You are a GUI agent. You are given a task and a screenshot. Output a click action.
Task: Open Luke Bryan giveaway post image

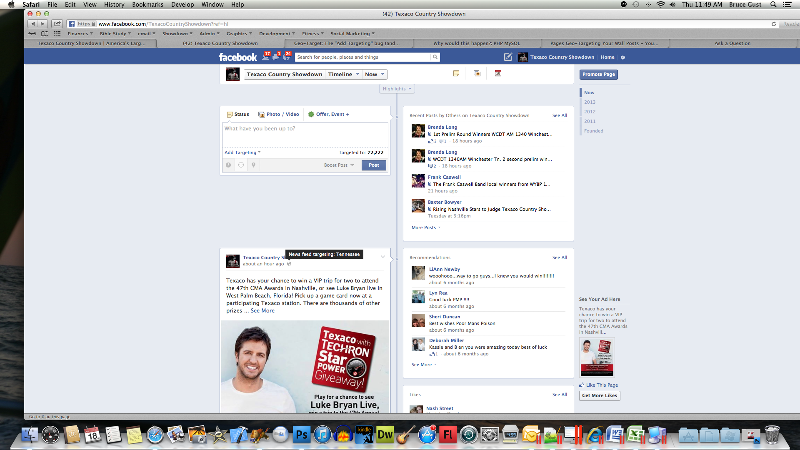click(305, 366)
